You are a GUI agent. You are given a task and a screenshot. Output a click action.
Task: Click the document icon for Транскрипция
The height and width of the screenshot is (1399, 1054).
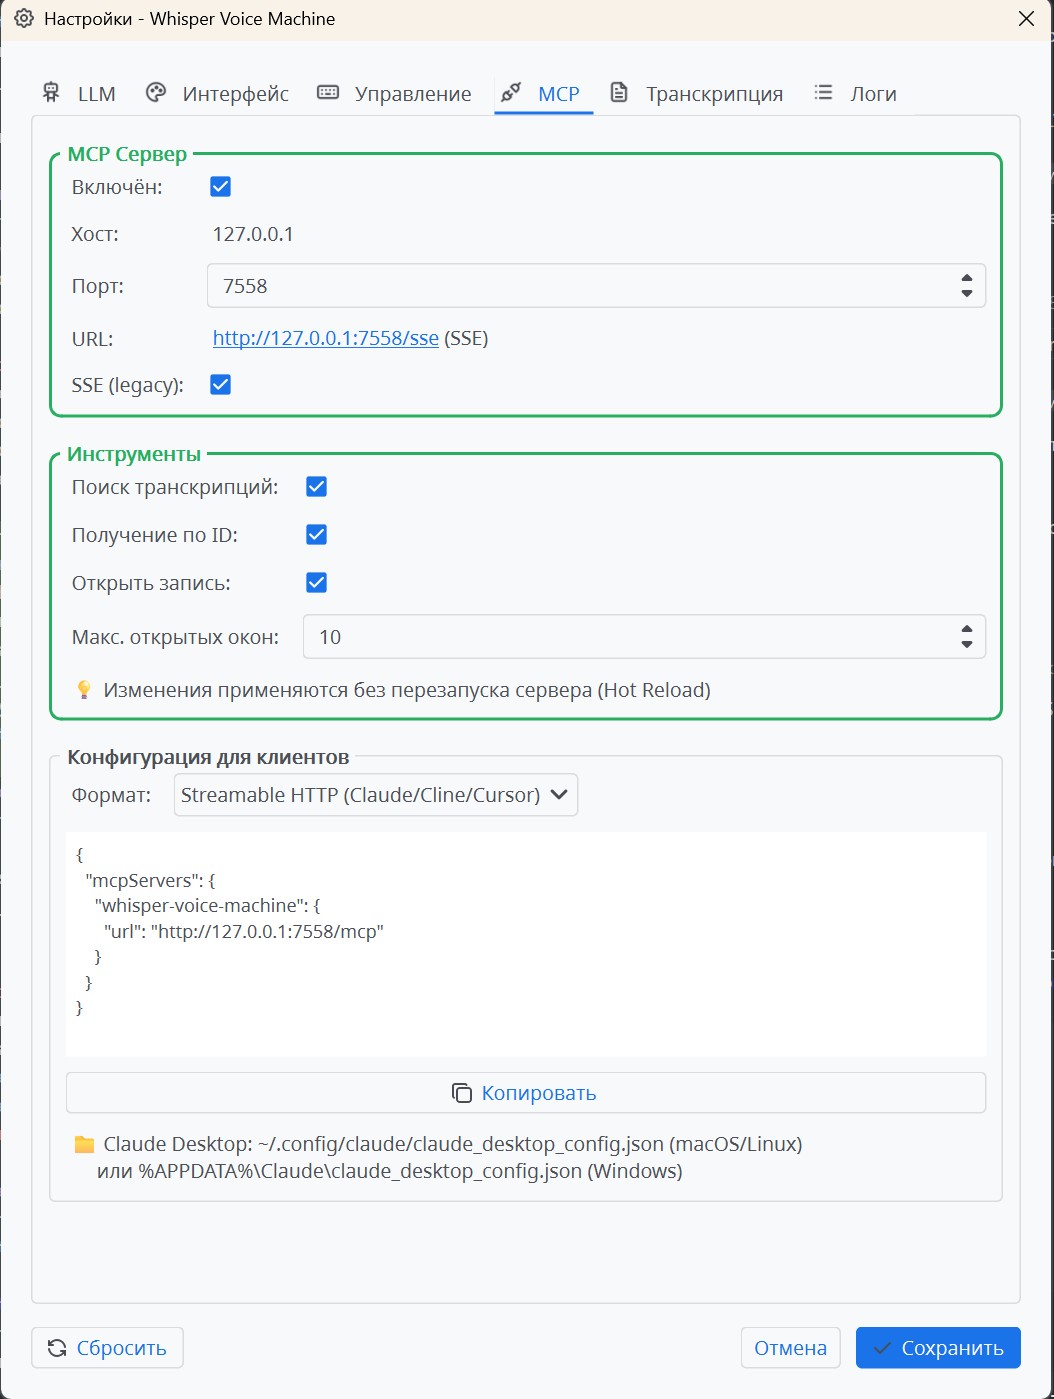[x=619, y=93]
